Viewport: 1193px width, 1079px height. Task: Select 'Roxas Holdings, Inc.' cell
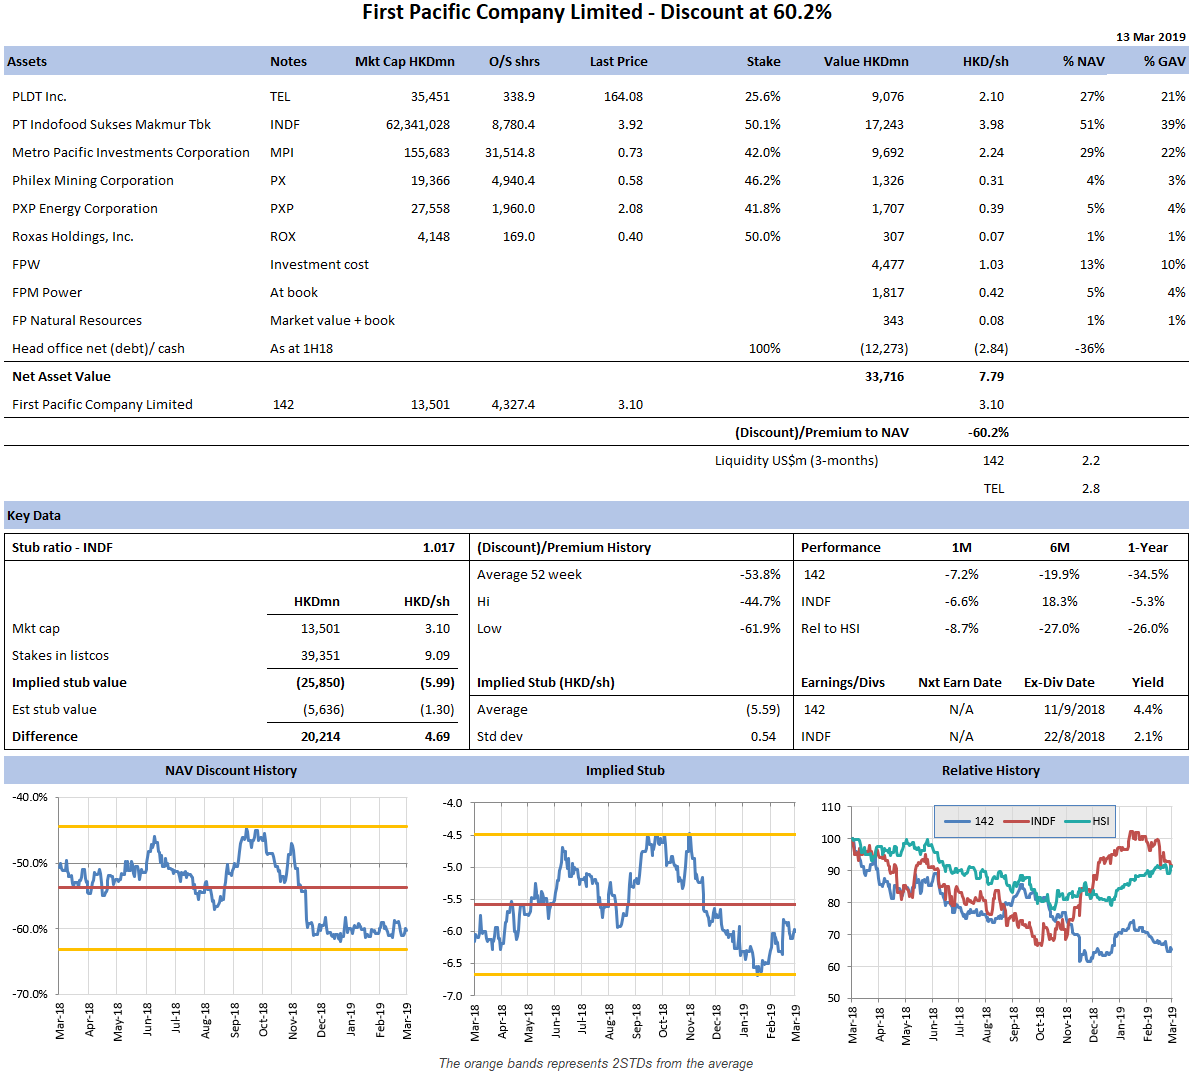[73, 237]
